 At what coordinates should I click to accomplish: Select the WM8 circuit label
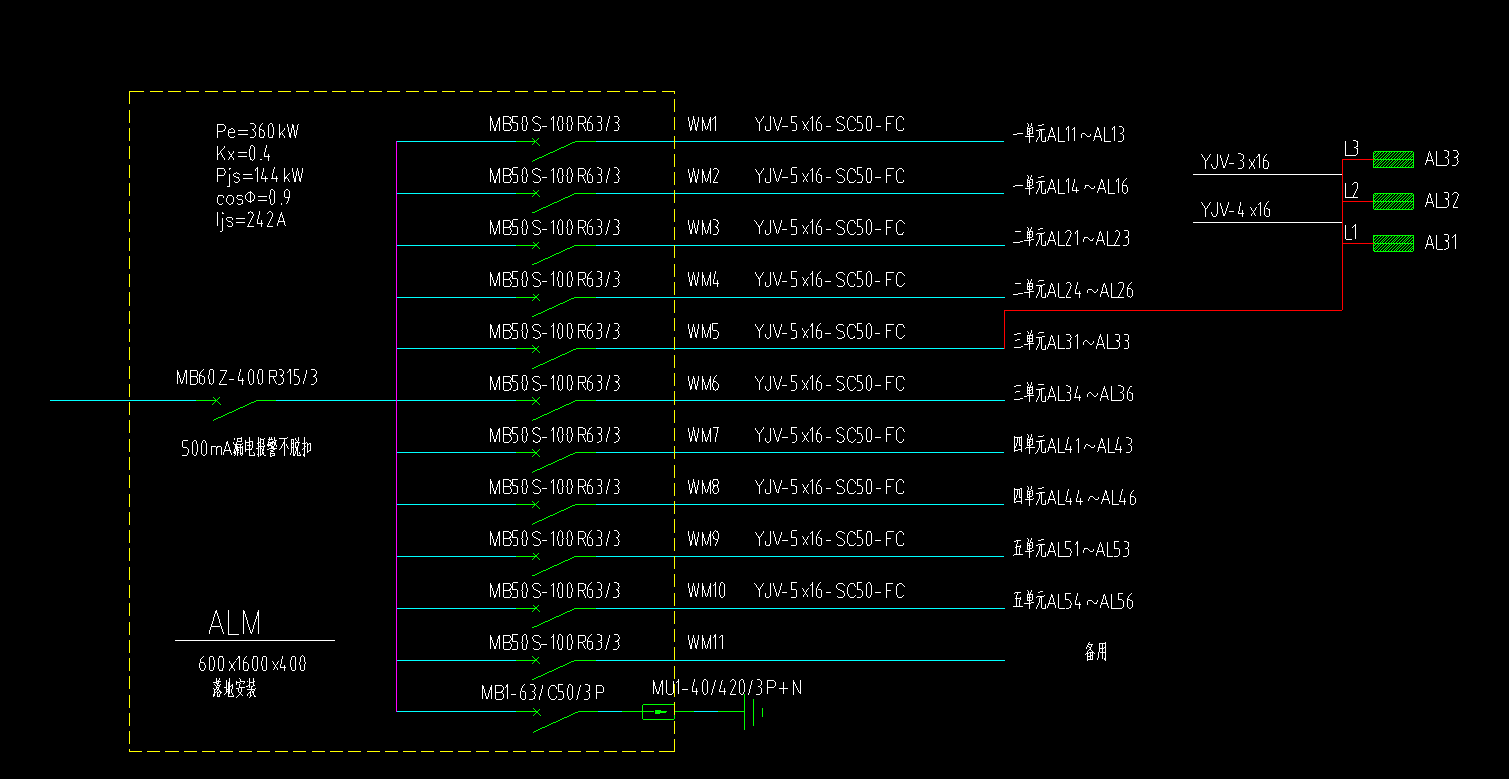703,488
